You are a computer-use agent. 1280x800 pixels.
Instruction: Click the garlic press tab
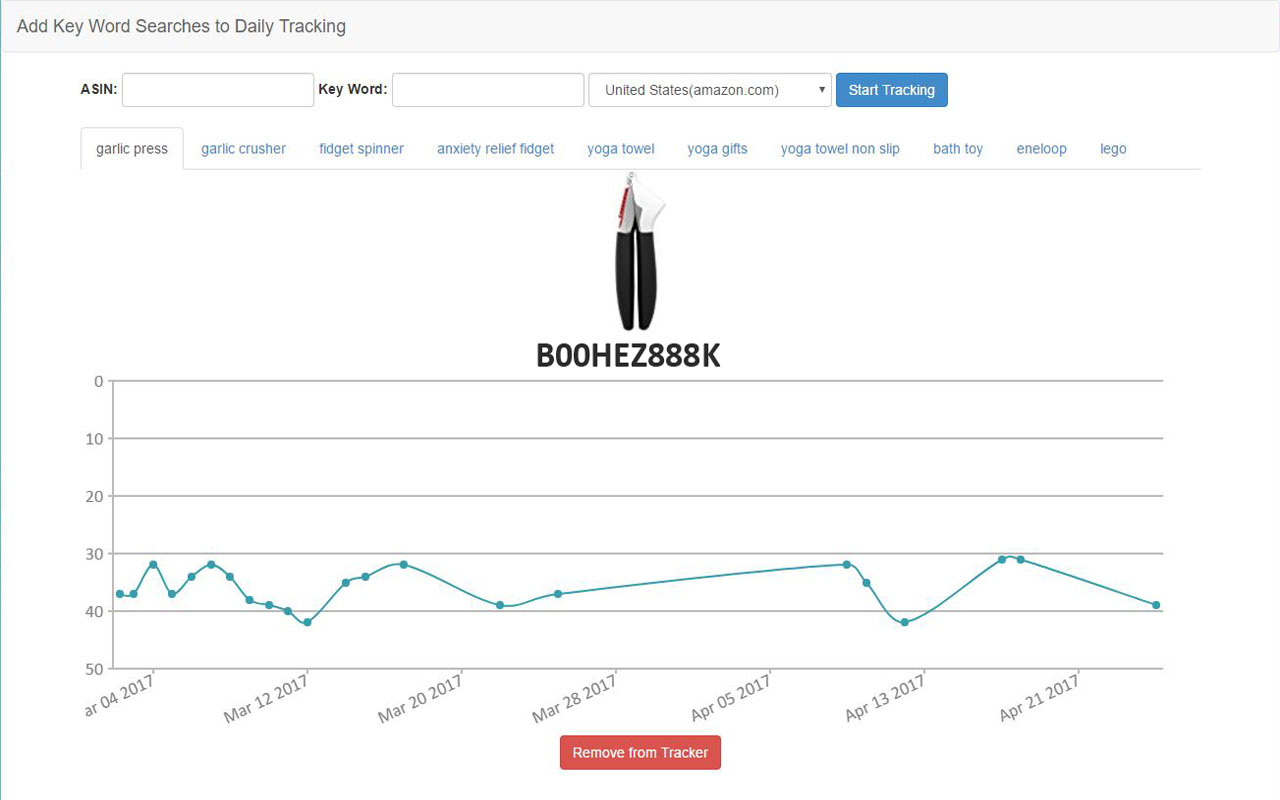(x=131, y=148)
